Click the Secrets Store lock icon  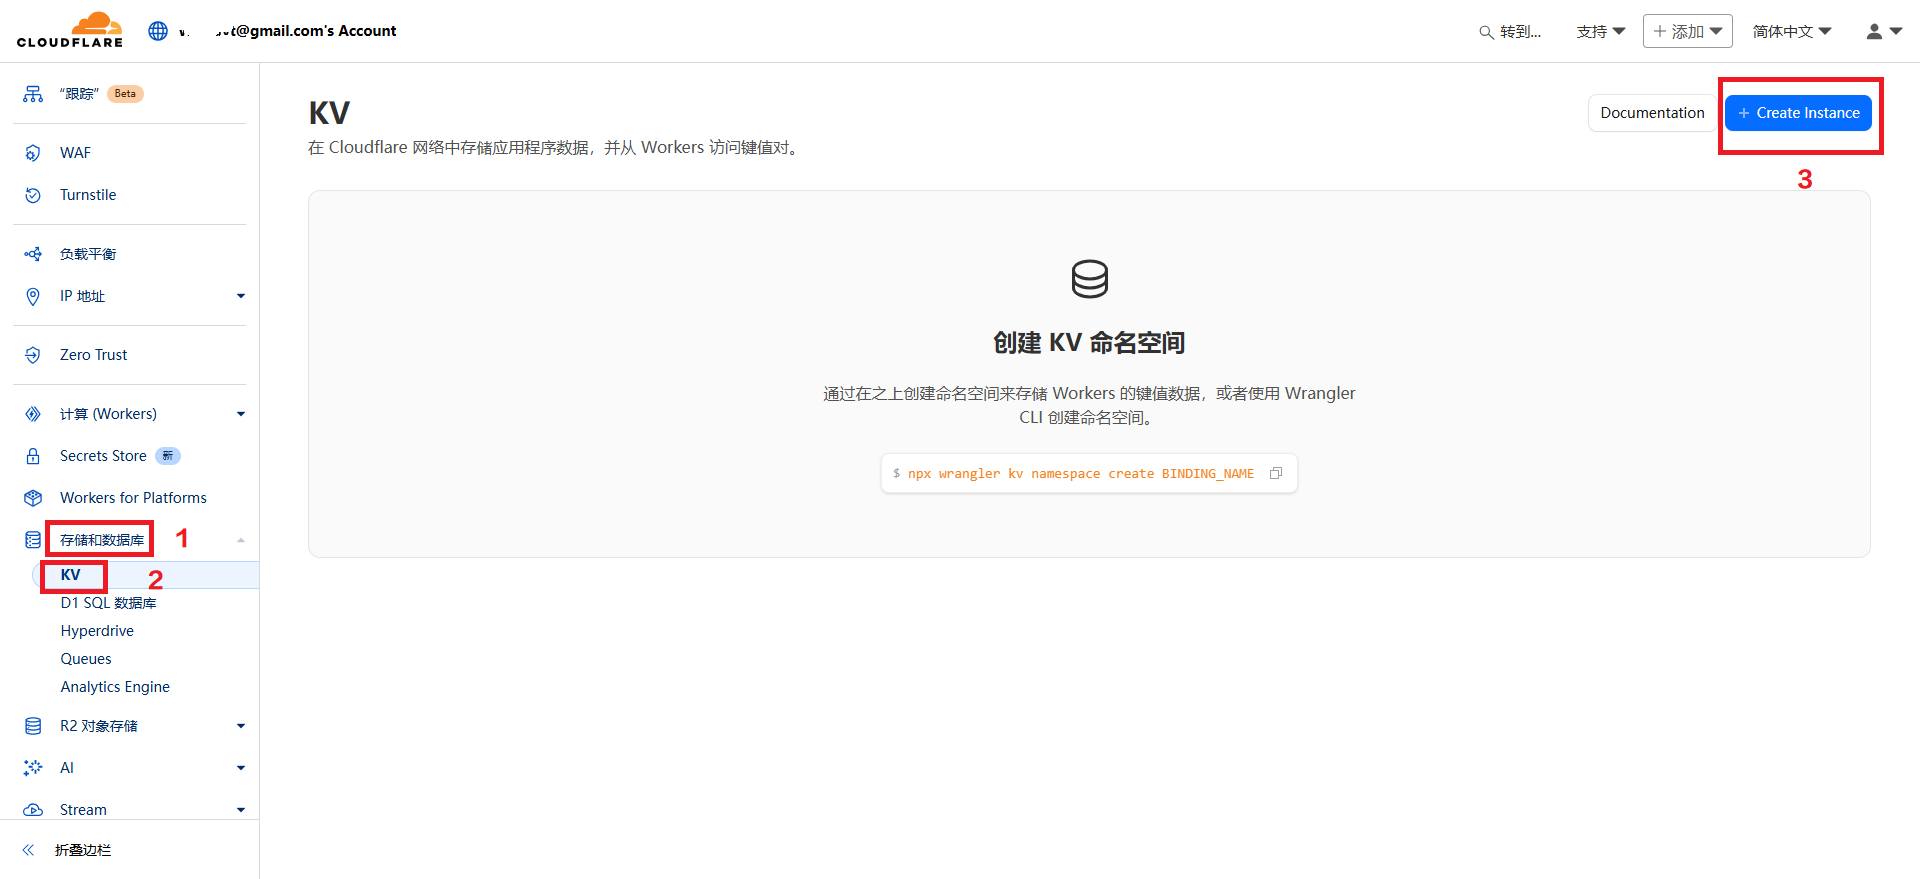point(33,456)
